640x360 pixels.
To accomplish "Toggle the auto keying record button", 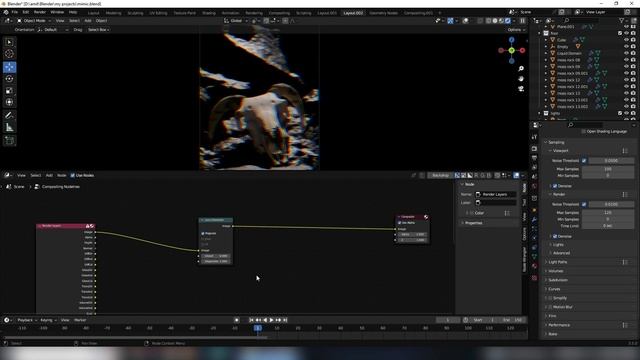I will coord(237,320).
